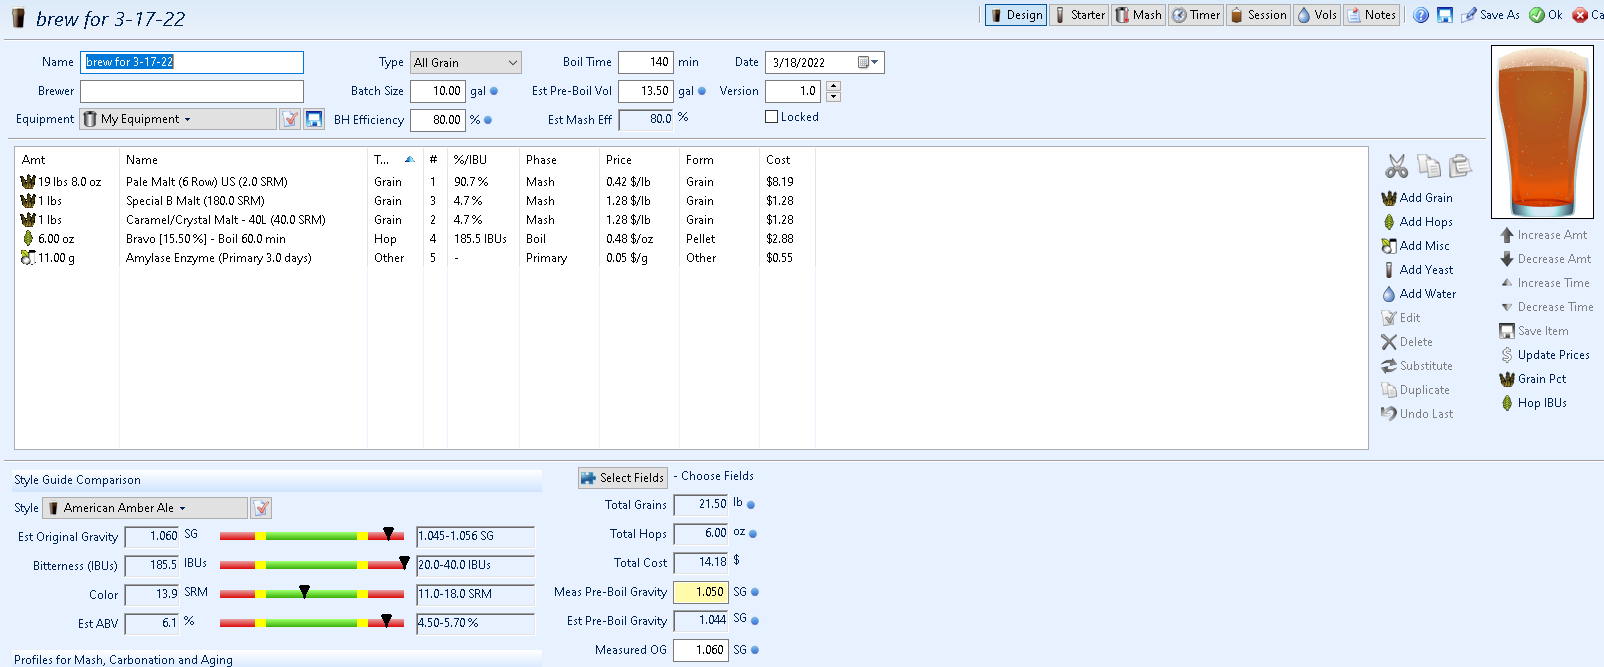Edit the selected ingredient
1604x667 pixels.
1401,318
